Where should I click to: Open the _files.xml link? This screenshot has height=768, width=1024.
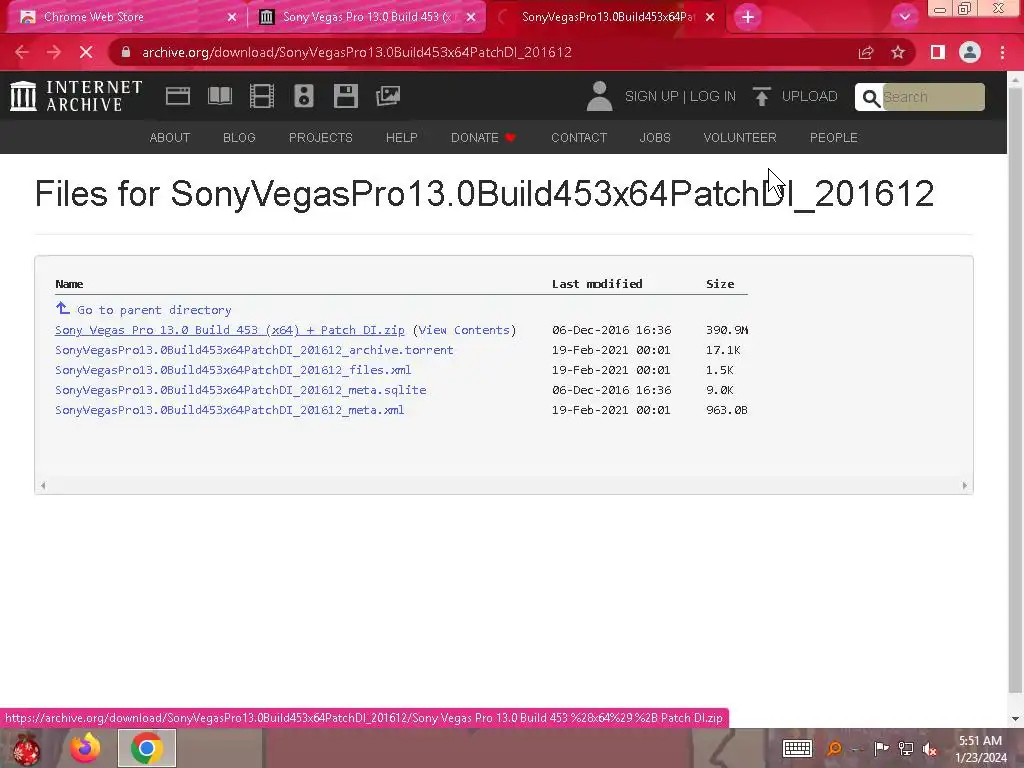click(x=233, y=370)
